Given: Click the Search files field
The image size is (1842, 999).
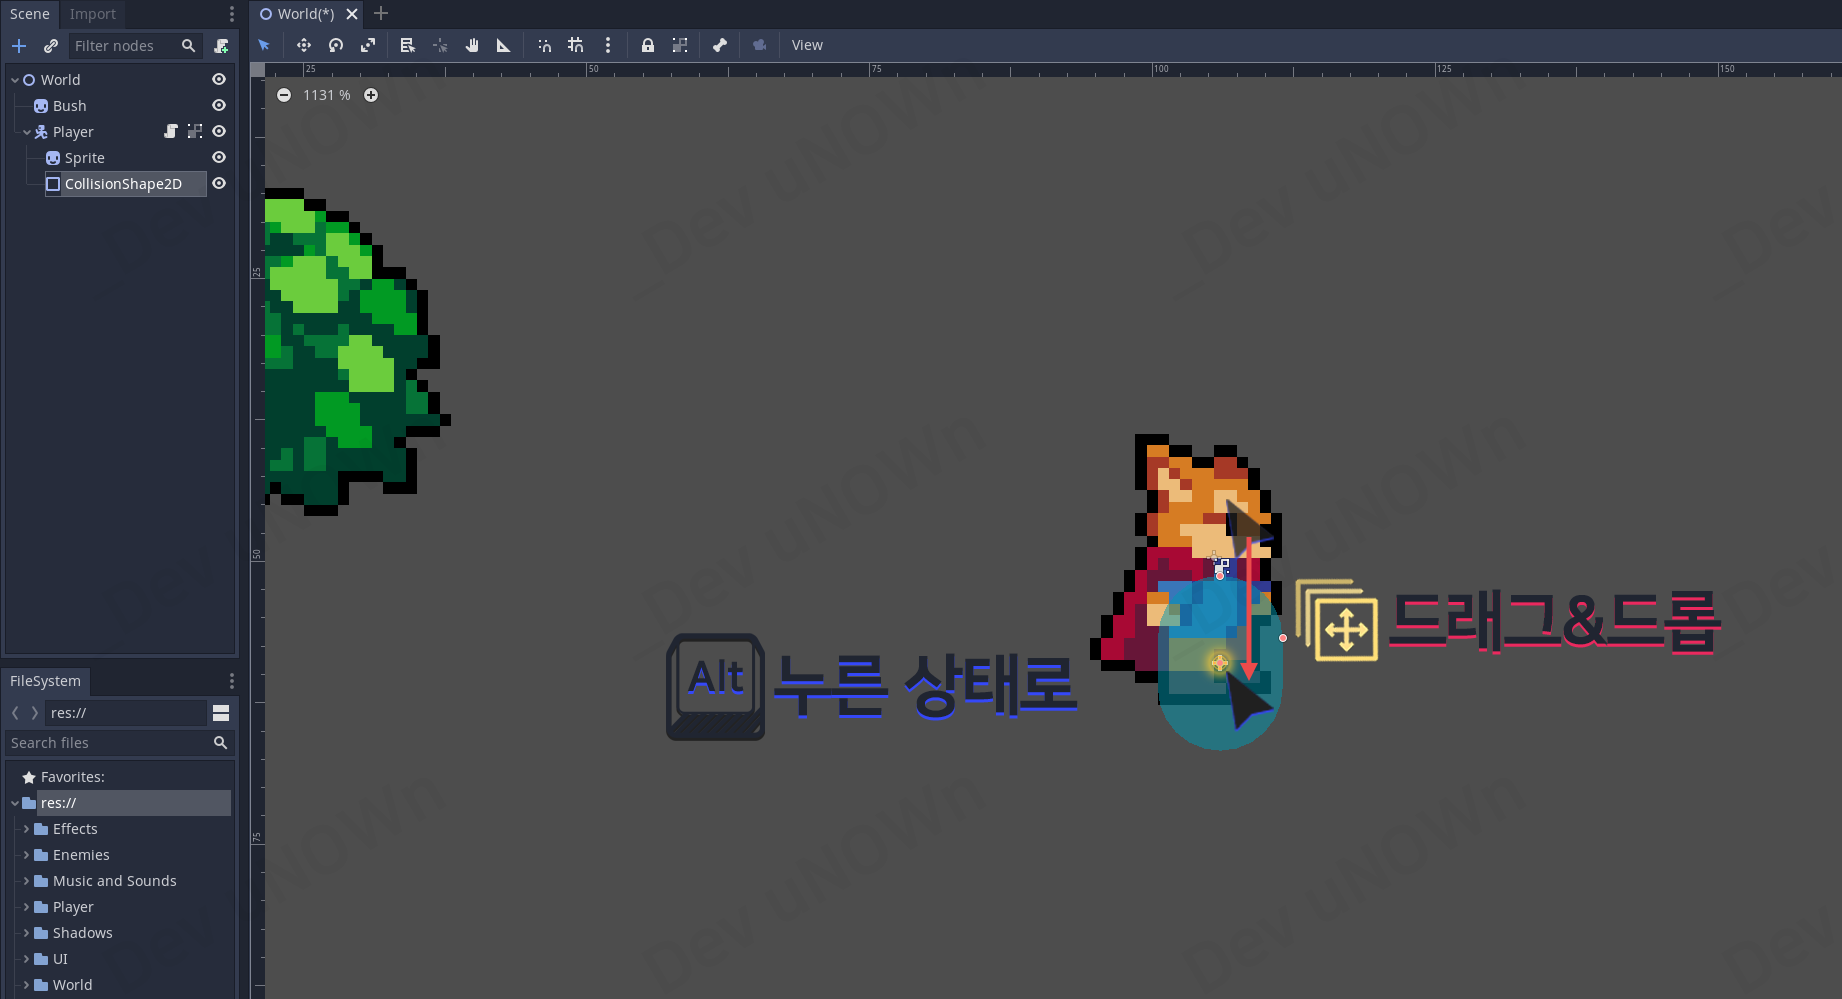Looking at the screenshot, I should pos(119,743).
